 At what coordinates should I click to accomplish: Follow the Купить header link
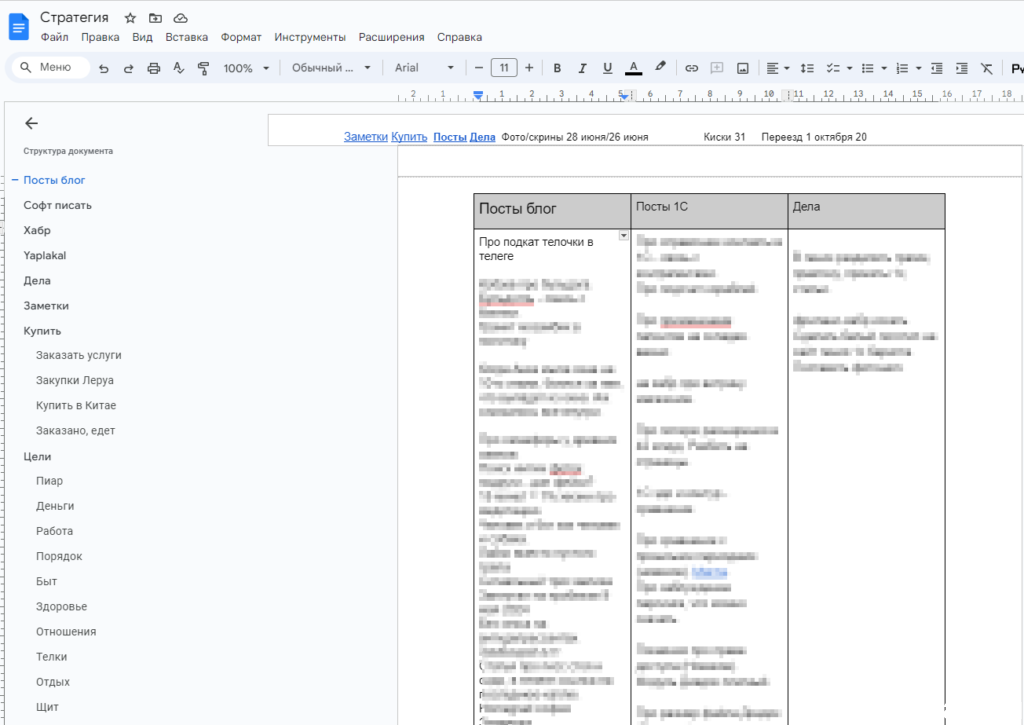click(409, 137)
